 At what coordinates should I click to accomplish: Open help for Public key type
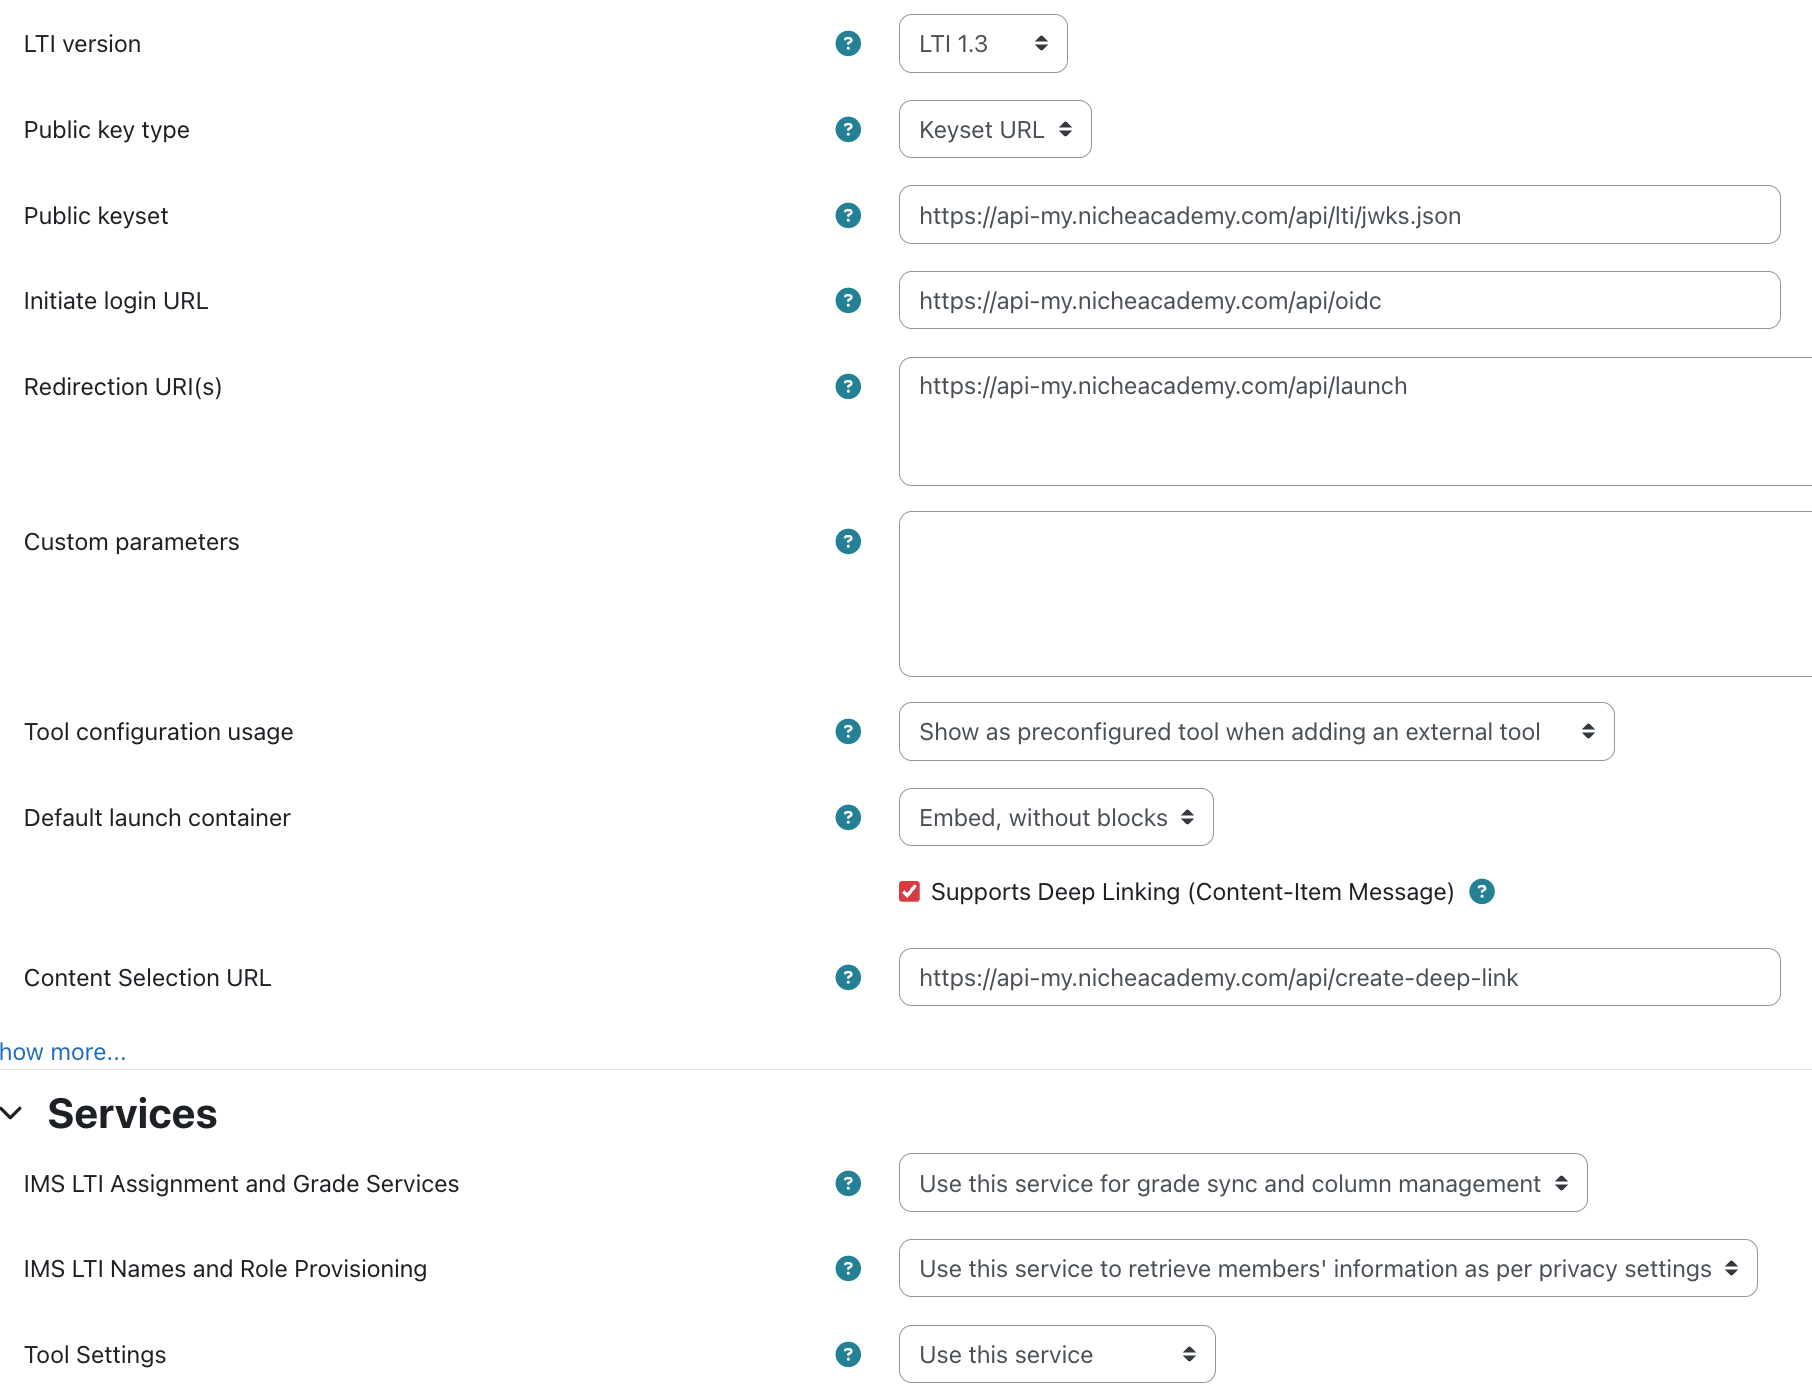pos(848,130)
